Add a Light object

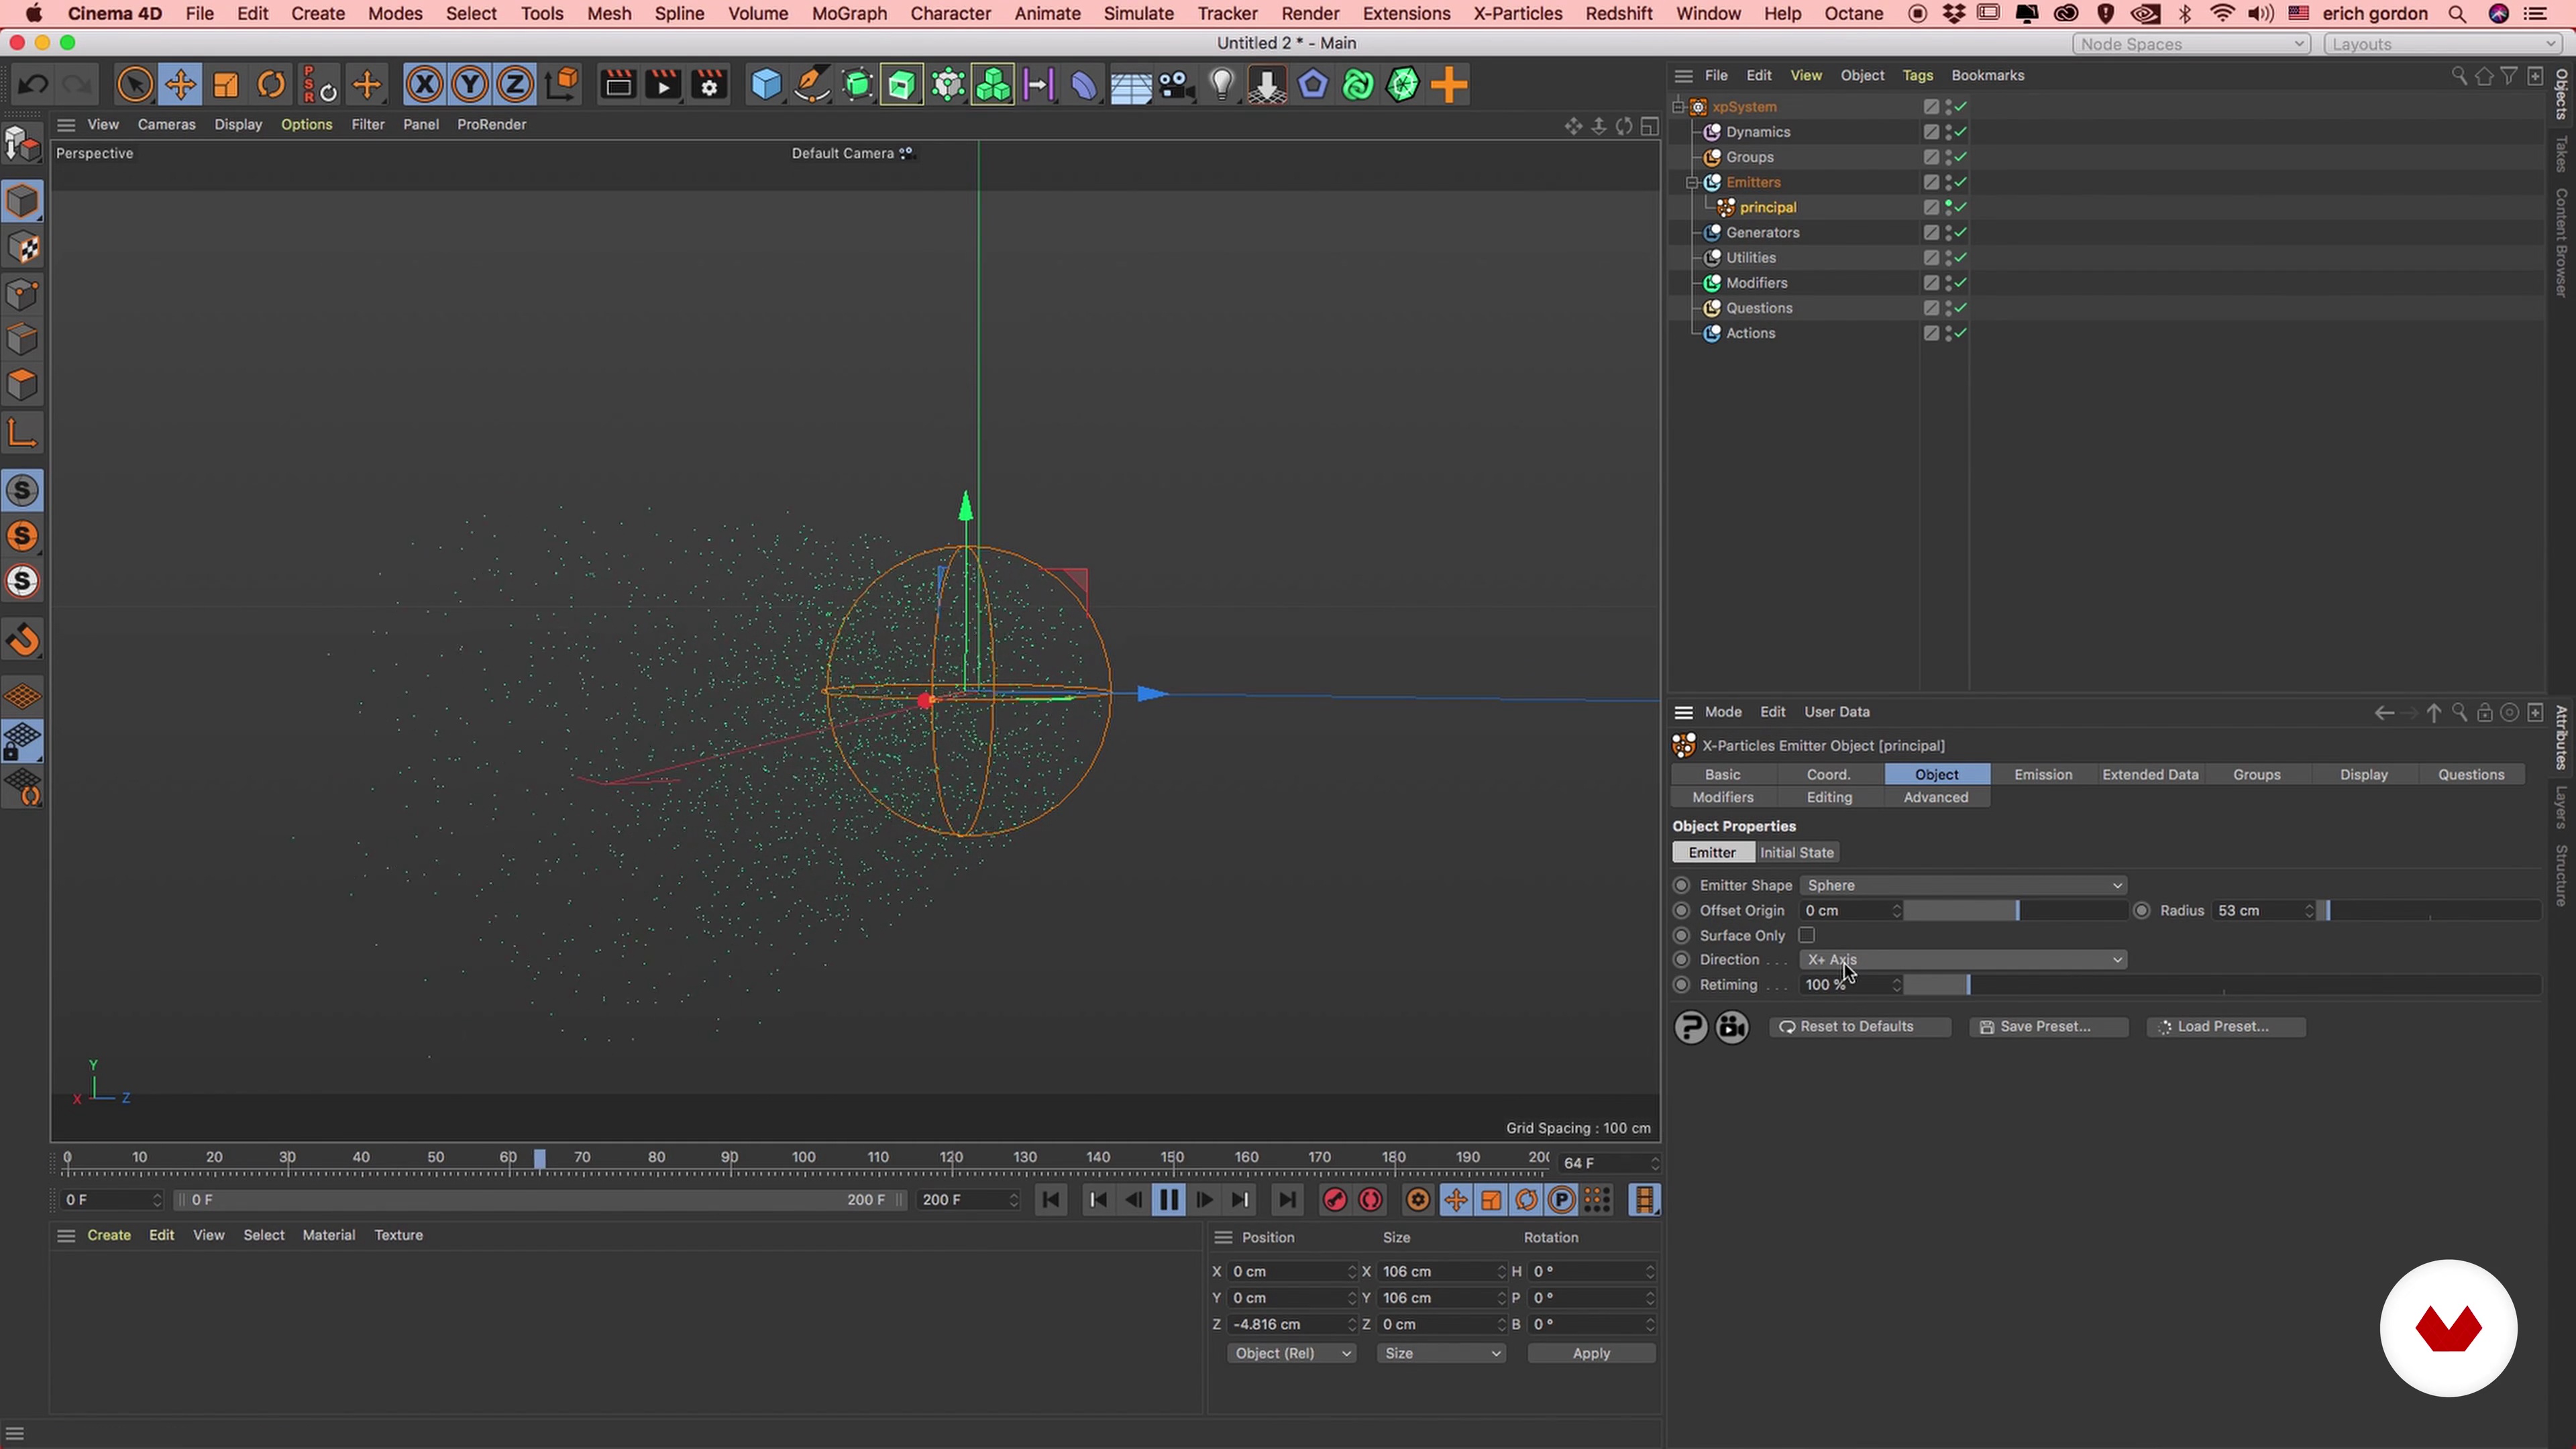click(x=1222, y=85)
